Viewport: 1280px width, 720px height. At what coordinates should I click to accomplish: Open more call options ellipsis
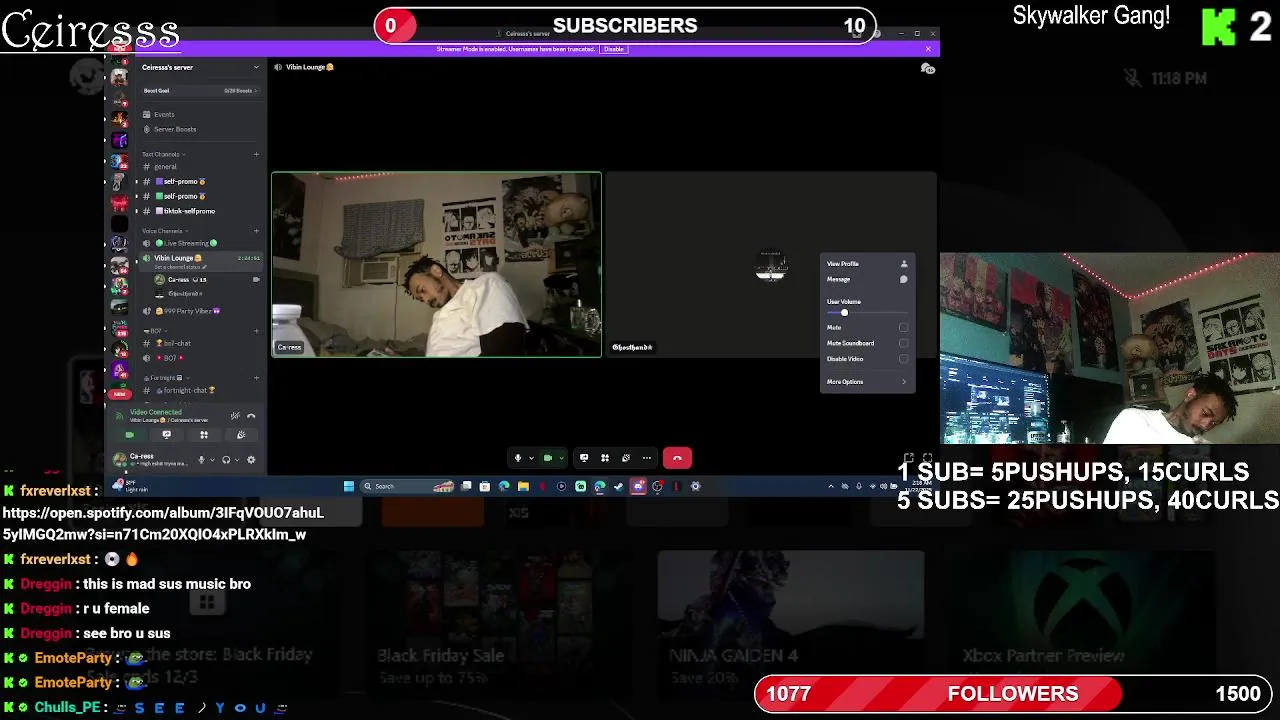coord(647,458)
